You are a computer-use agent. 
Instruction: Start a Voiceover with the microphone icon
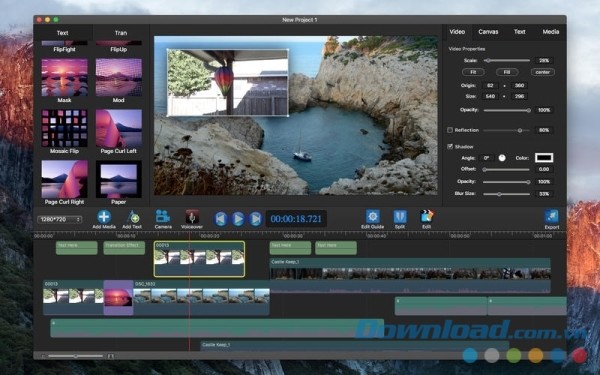(x=192, y=217)
